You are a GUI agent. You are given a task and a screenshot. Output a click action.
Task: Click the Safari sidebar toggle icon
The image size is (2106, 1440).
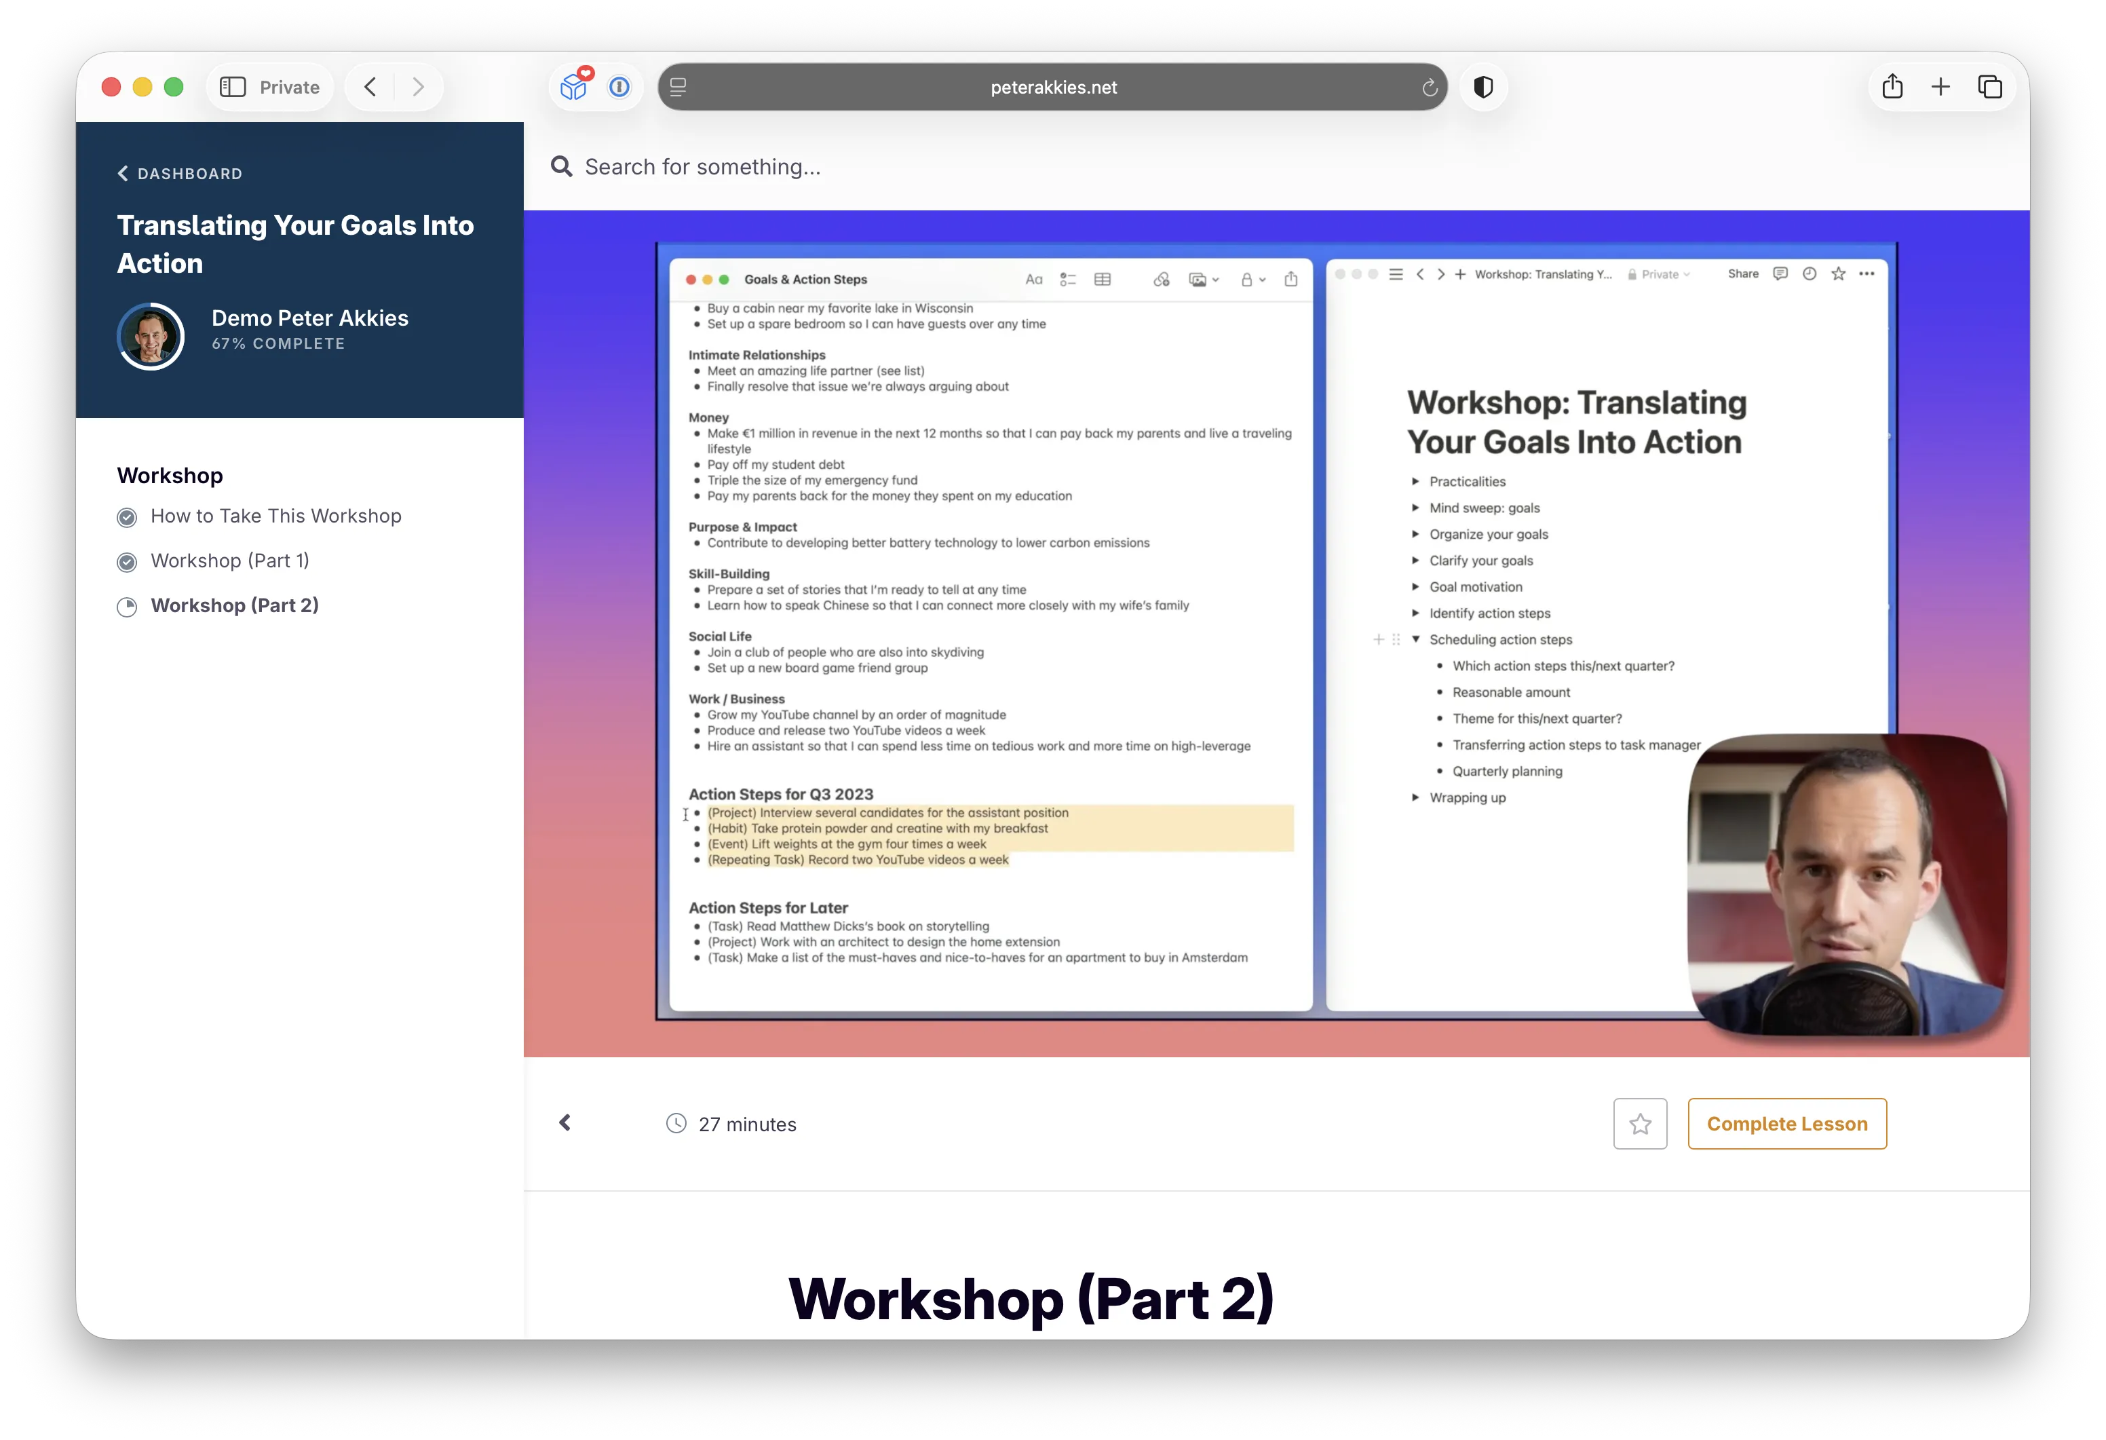click(233, 87)
